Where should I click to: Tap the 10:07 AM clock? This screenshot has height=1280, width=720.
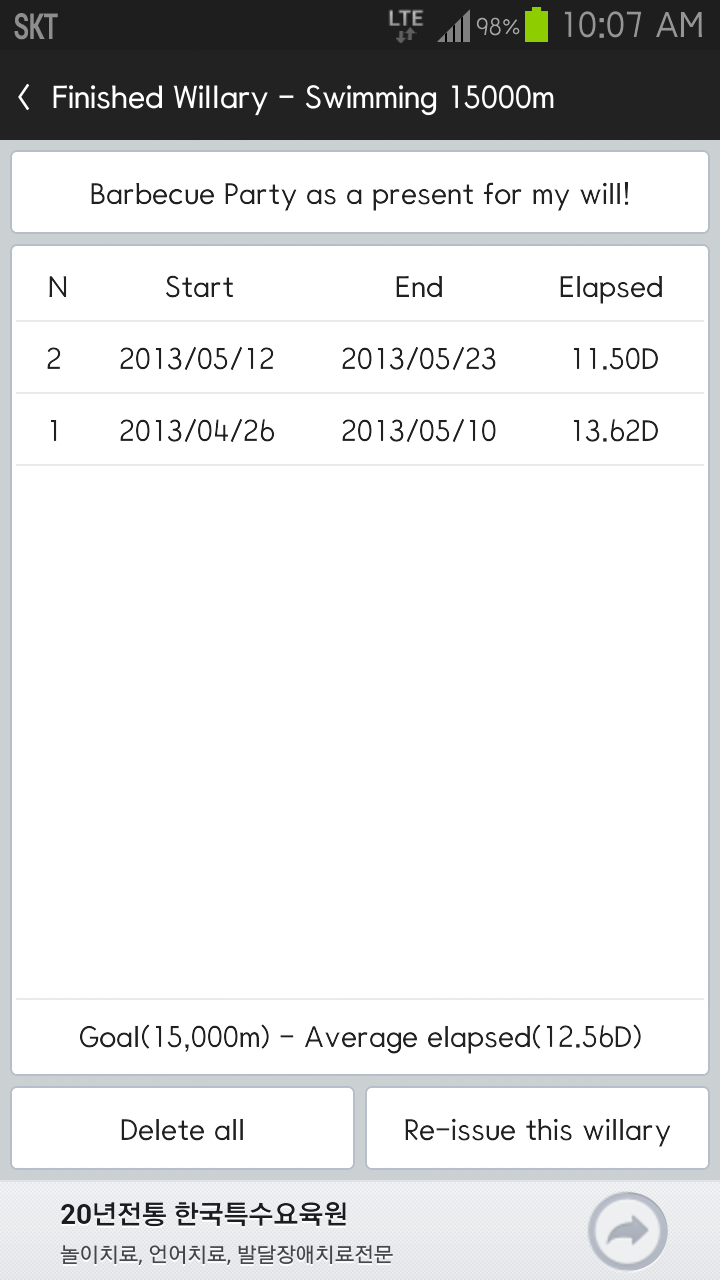[x=632, y=25]
